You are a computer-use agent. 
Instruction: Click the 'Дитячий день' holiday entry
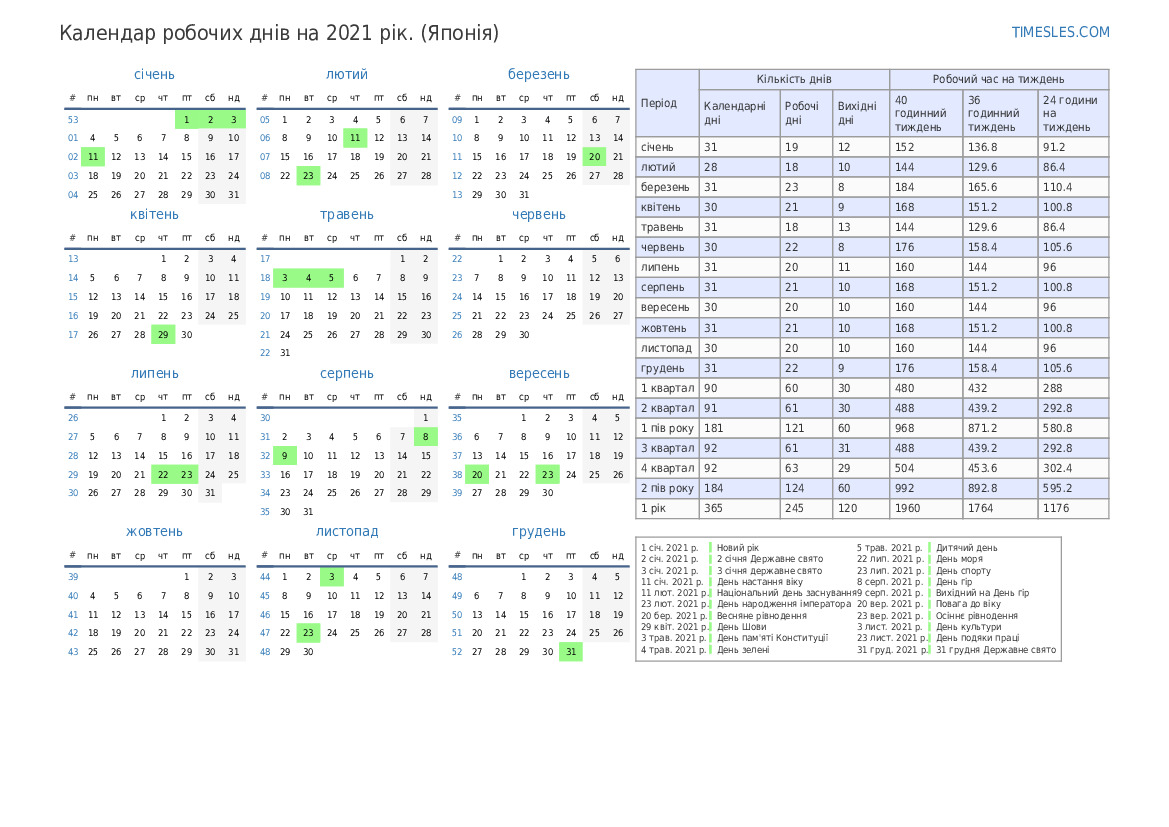[966, 547]
